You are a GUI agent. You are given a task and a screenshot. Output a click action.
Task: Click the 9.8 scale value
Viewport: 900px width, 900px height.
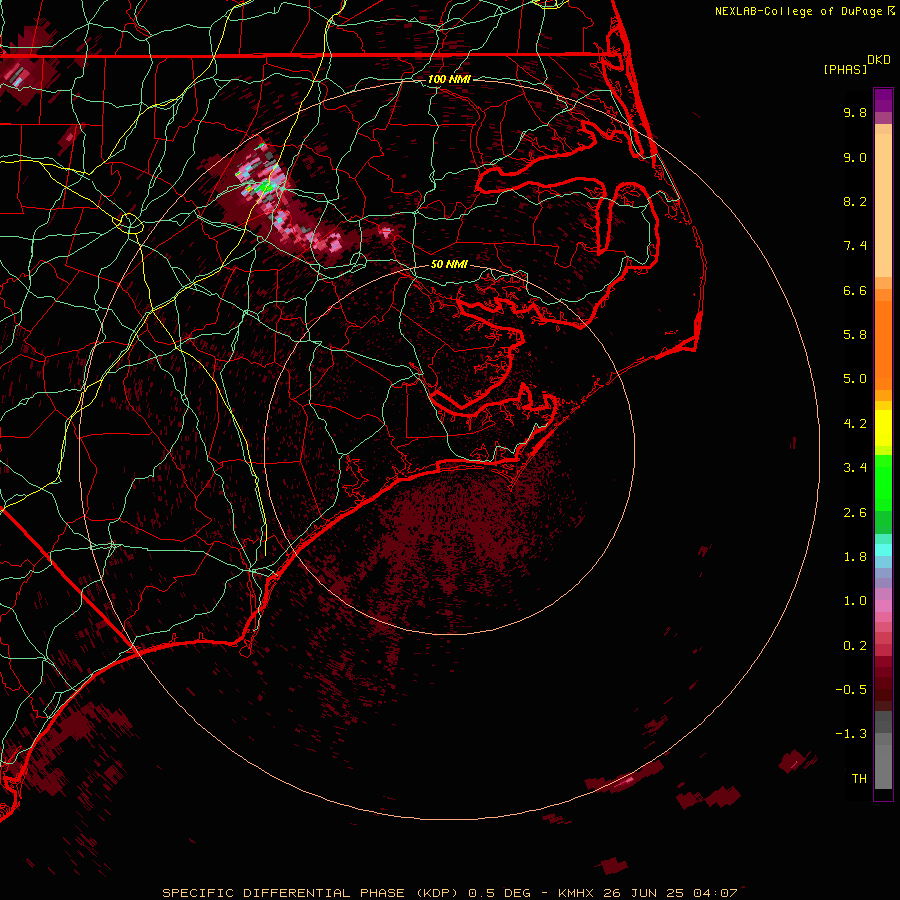click(x=855, y=112)
